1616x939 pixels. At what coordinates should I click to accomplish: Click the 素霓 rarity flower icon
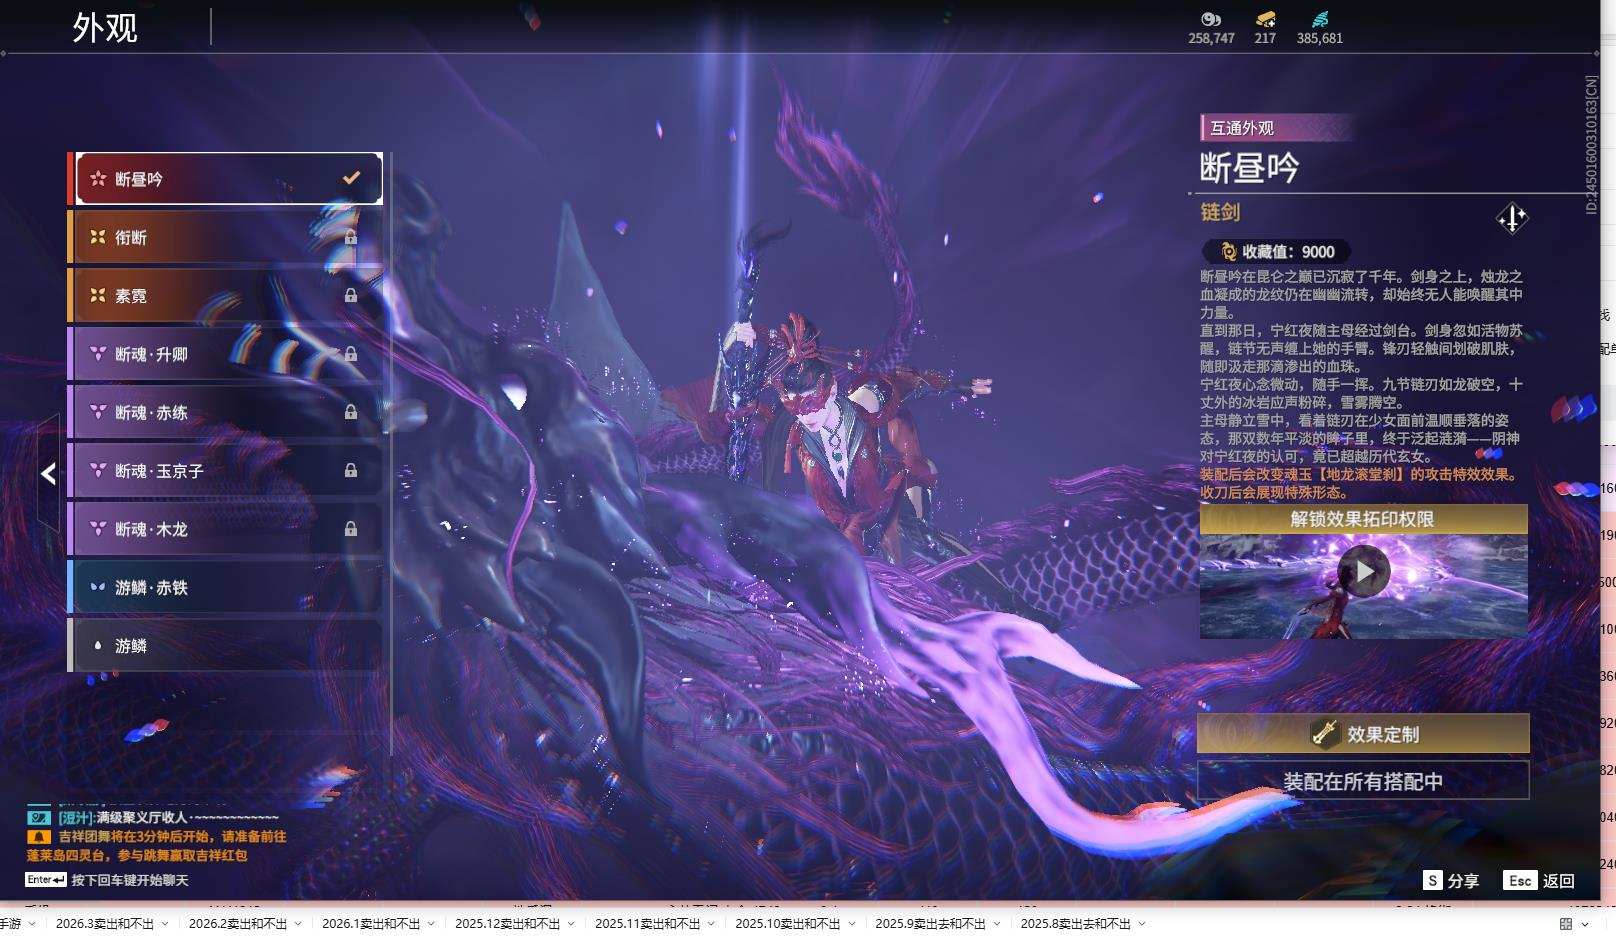(98, 295)
